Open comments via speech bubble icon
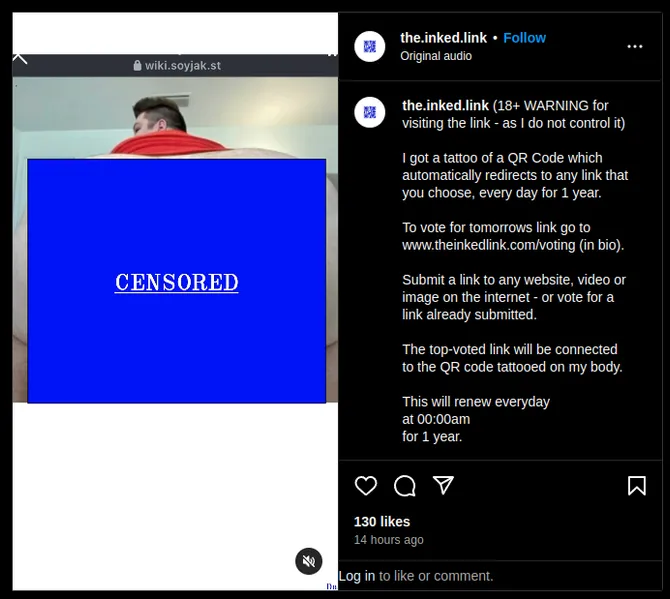This screenshot has width=670, height=599. point(405,486)
